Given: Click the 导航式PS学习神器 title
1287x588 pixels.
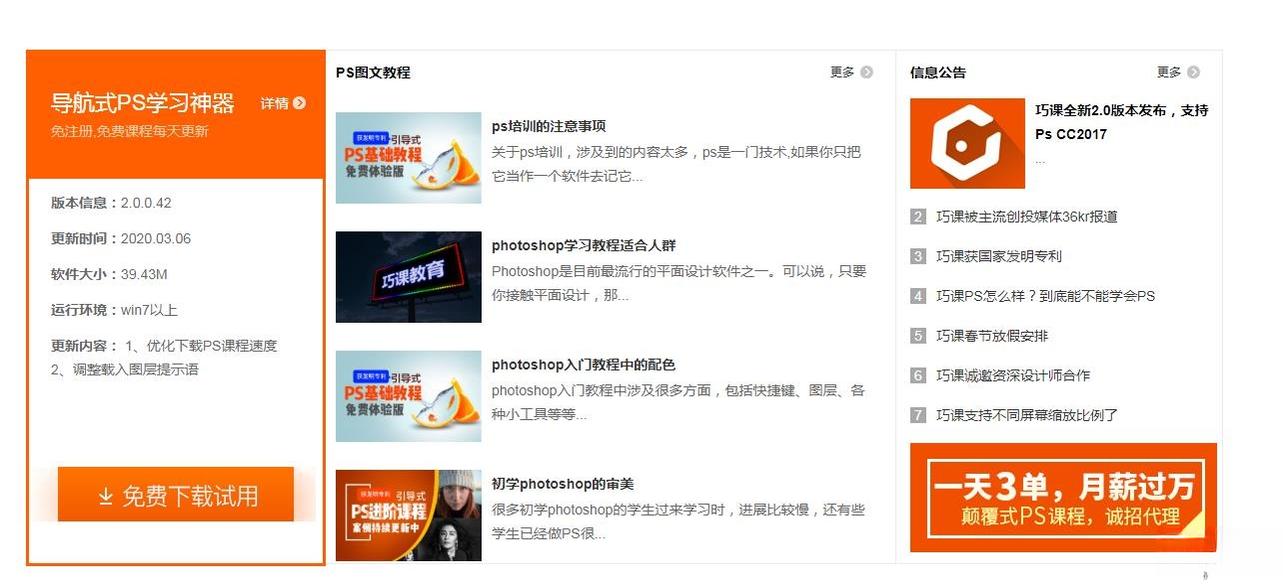Looking at the screenshot, I should click(x=142, y=103).
